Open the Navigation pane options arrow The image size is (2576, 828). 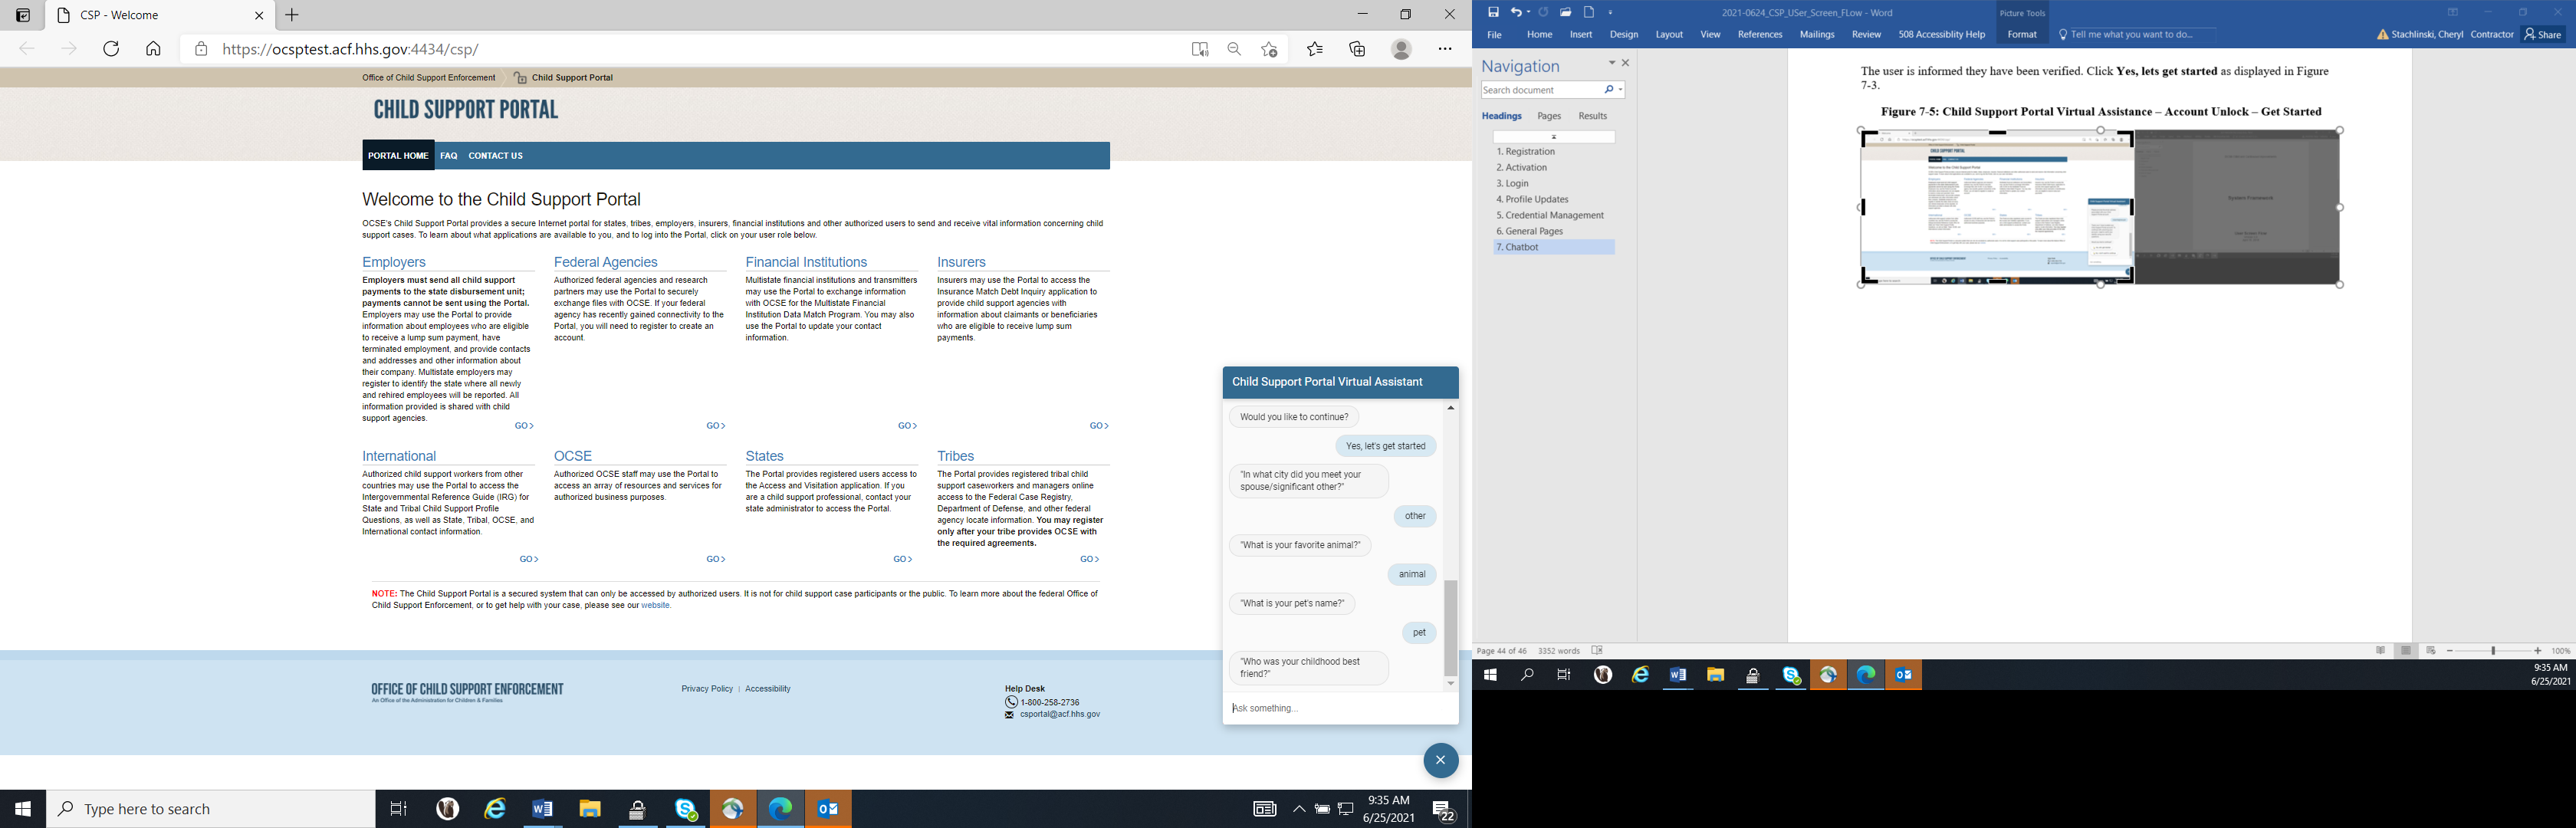coord(1611,63)
